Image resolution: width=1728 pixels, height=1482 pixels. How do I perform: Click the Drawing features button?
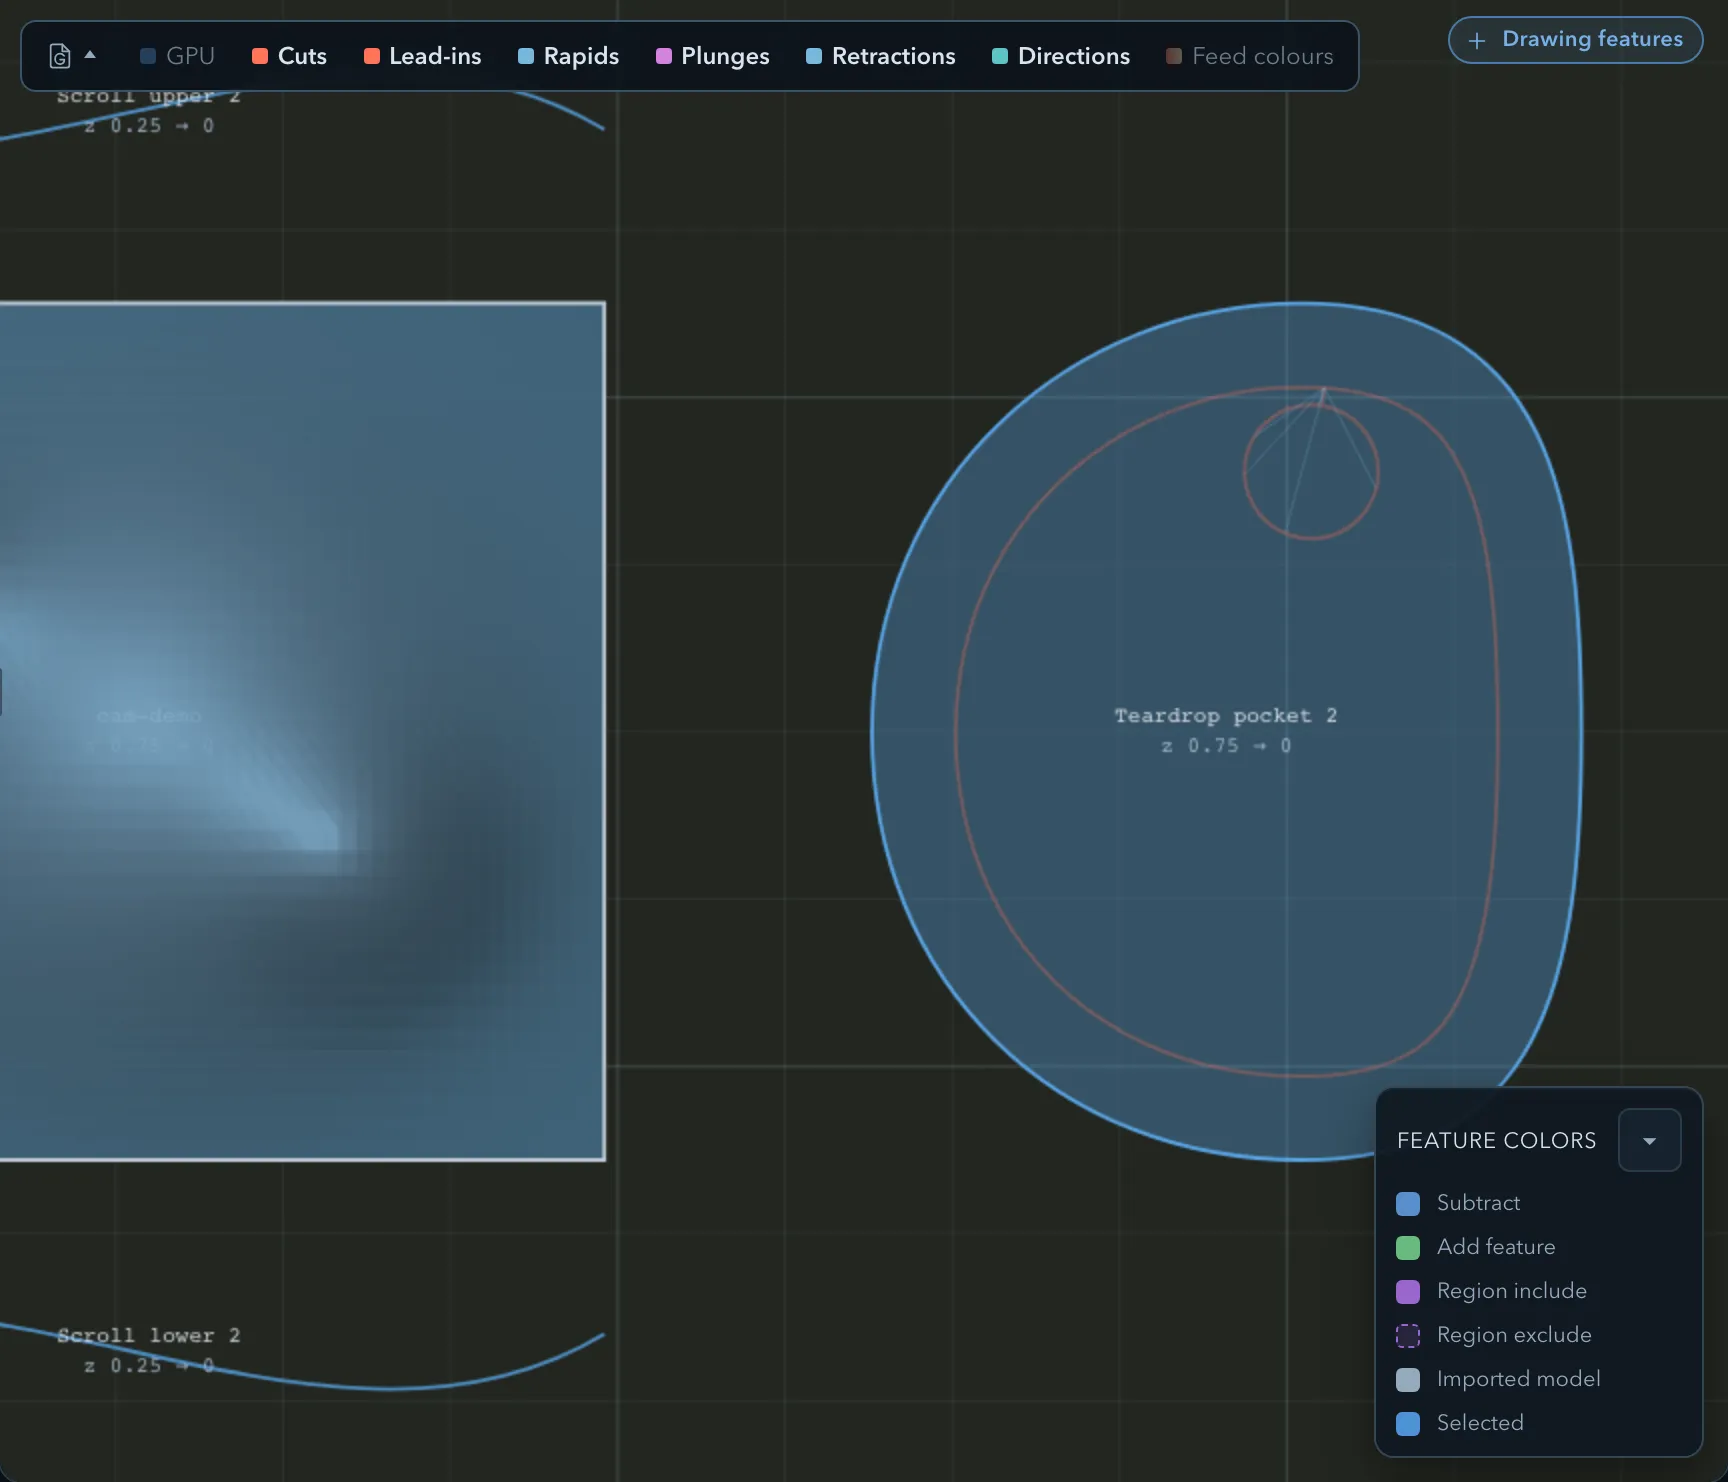pyautogui.click(x=1575, y=40)
